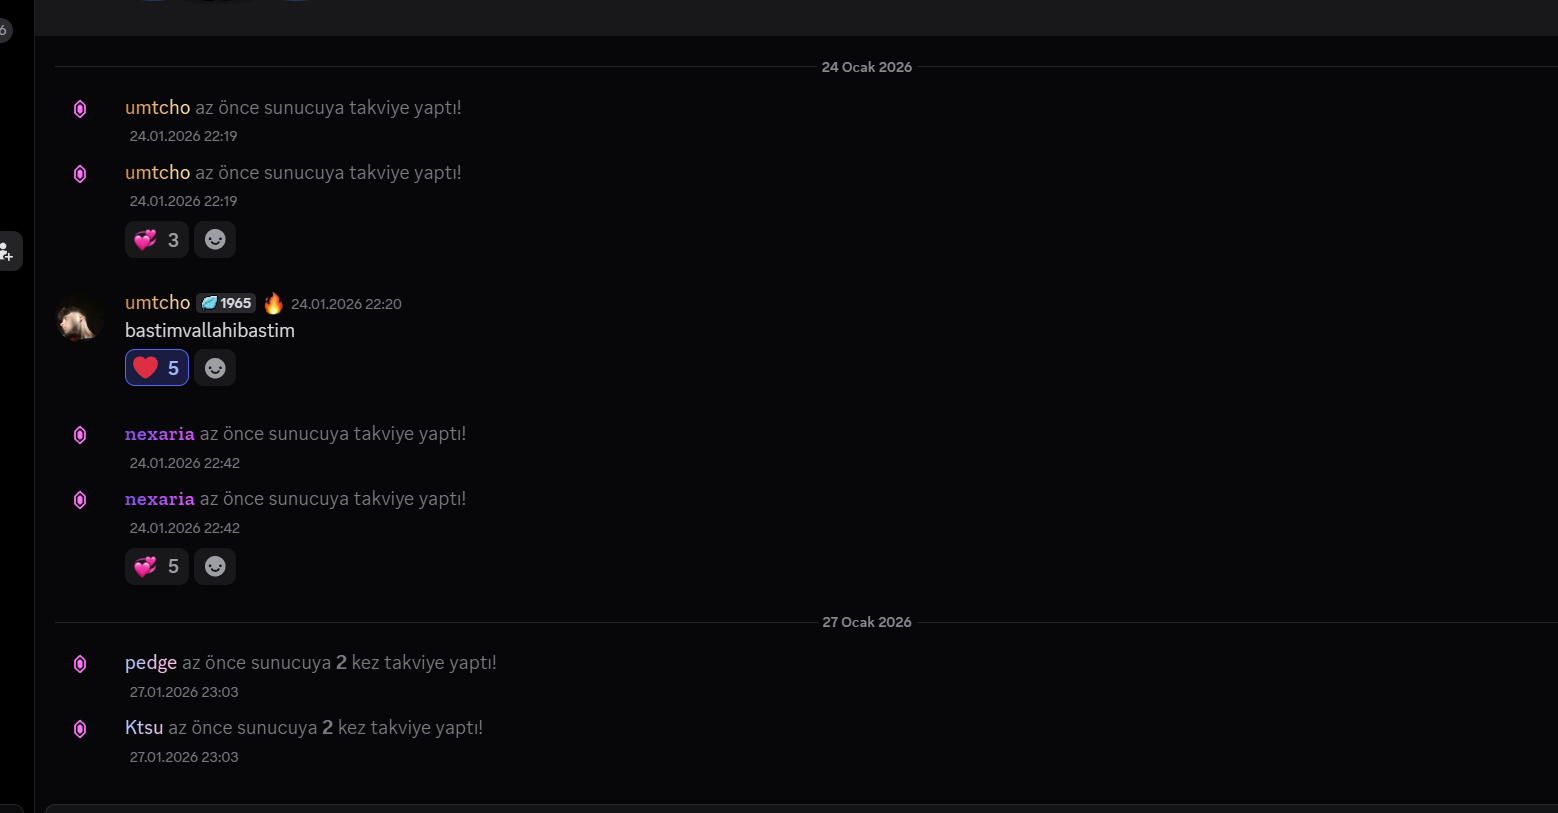The width and height of the screenshot is (1558, 813).
Task: Click the boost gem icon beside pedge message
Action: 80,664
